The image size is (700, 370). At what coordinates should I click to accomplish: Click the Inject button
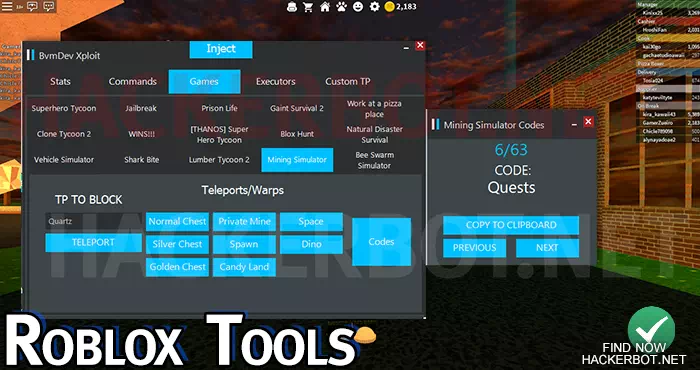(221, 49)
